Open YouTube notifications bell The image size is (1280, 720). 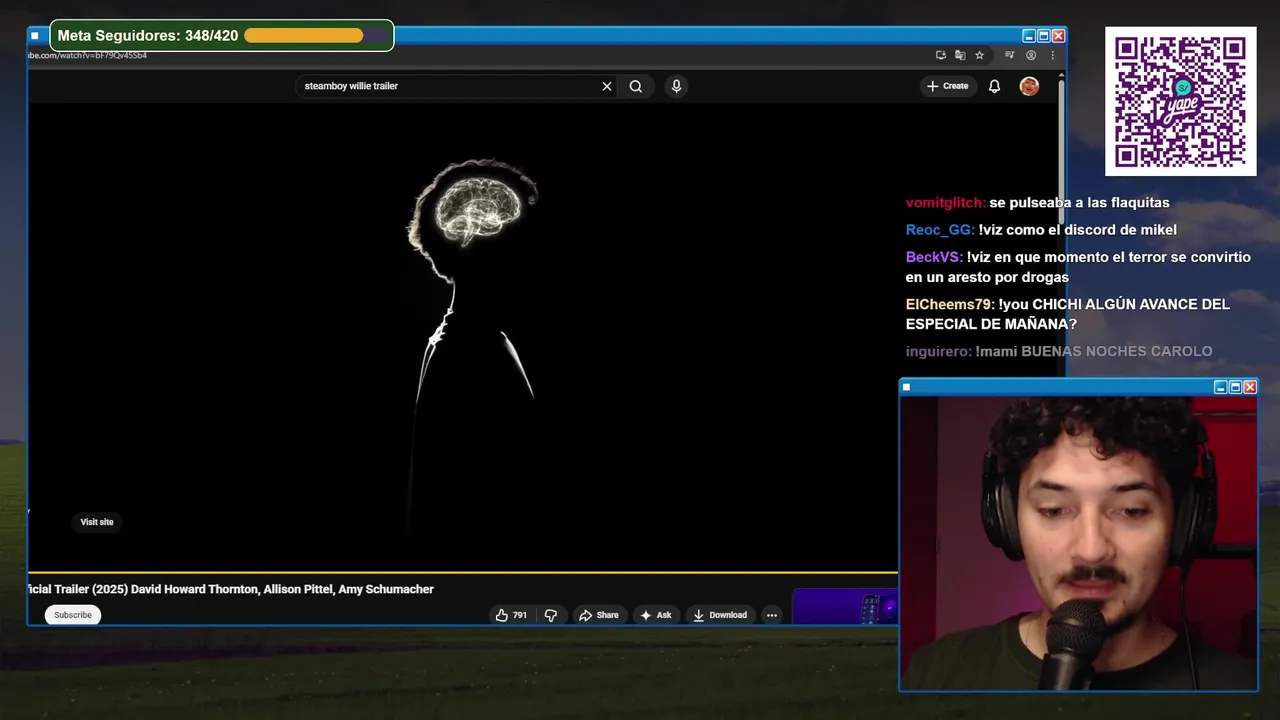click(994, 86)
